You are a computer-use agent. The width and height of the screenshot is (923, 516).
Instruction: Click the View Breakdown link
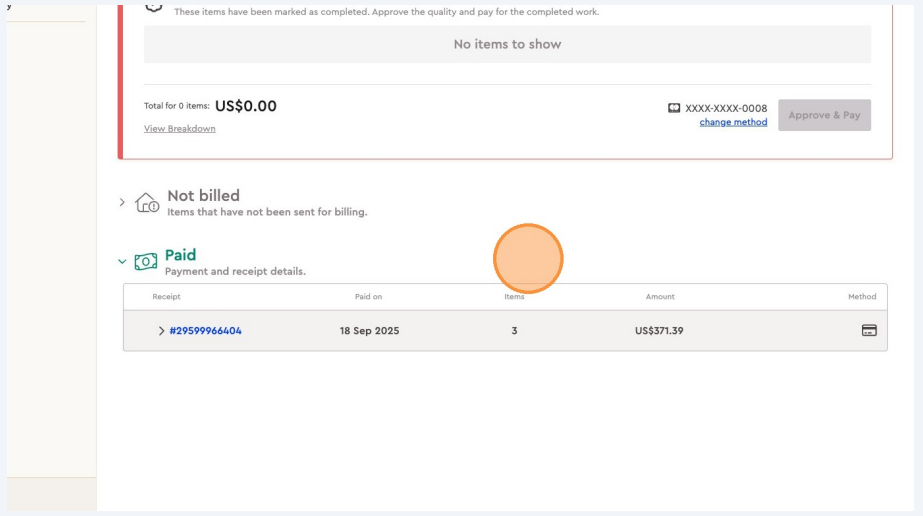tap(179, 129)
